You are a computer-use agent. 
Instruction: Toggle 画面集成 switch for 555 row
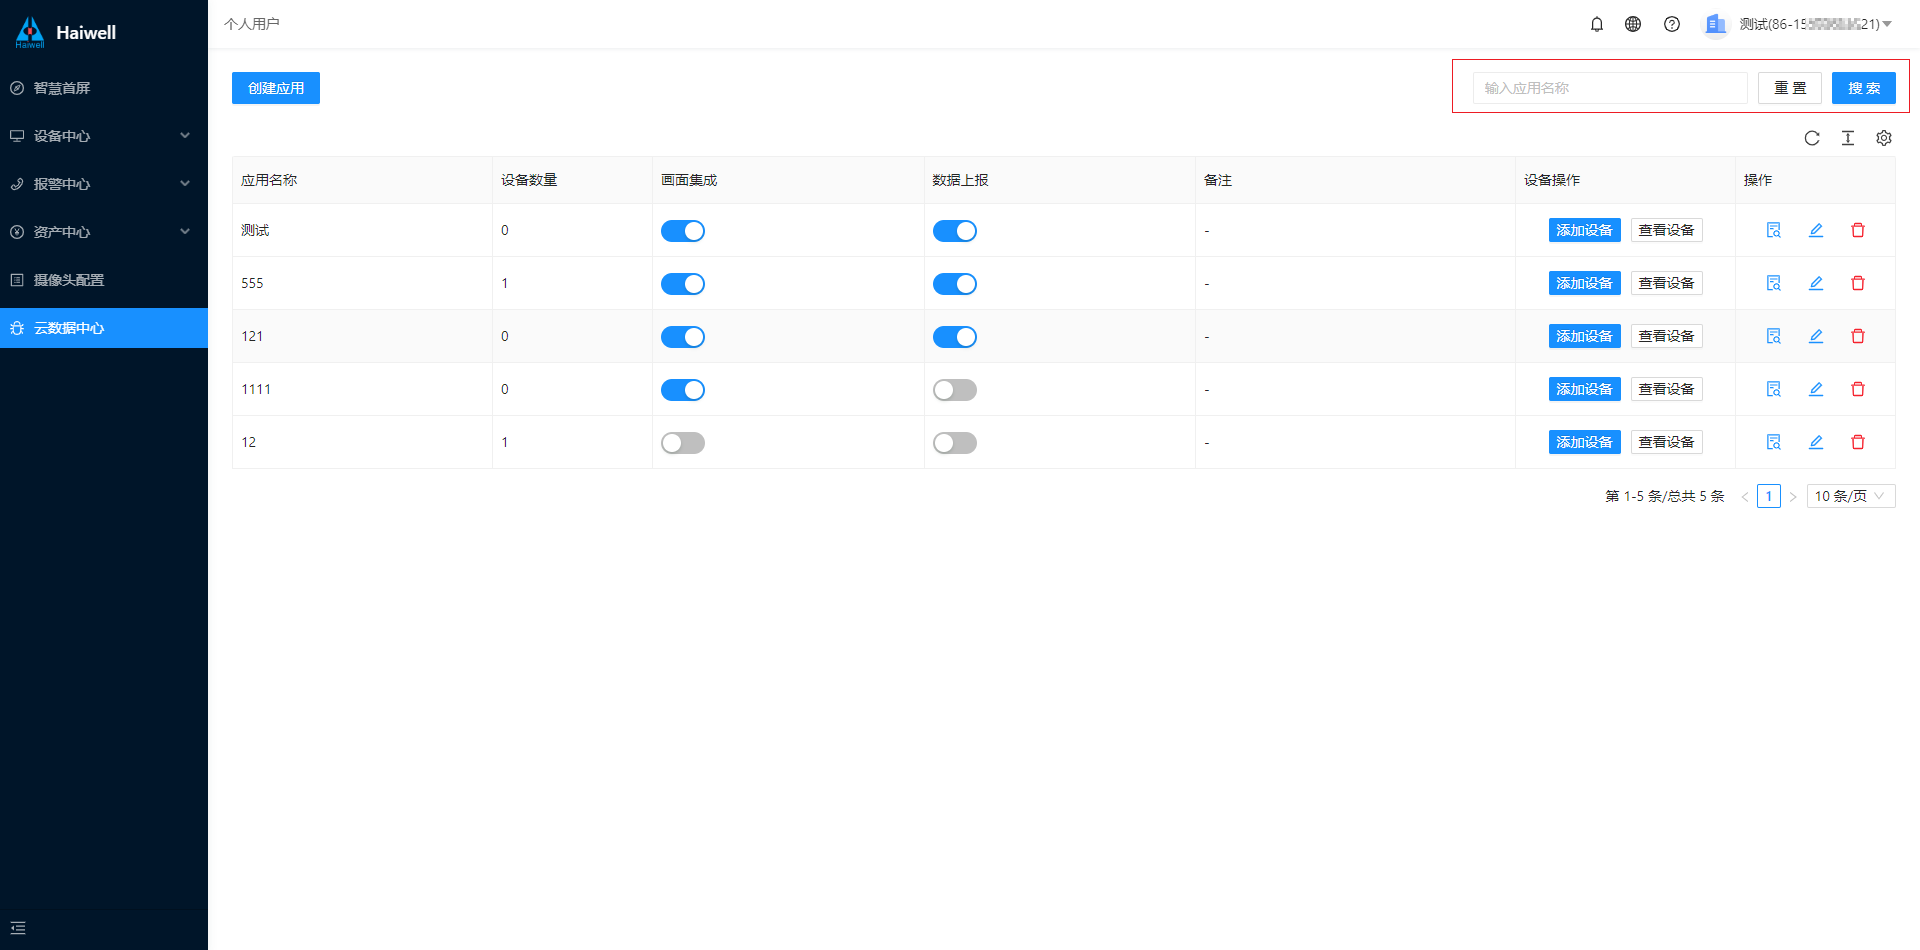pos(683,284)
